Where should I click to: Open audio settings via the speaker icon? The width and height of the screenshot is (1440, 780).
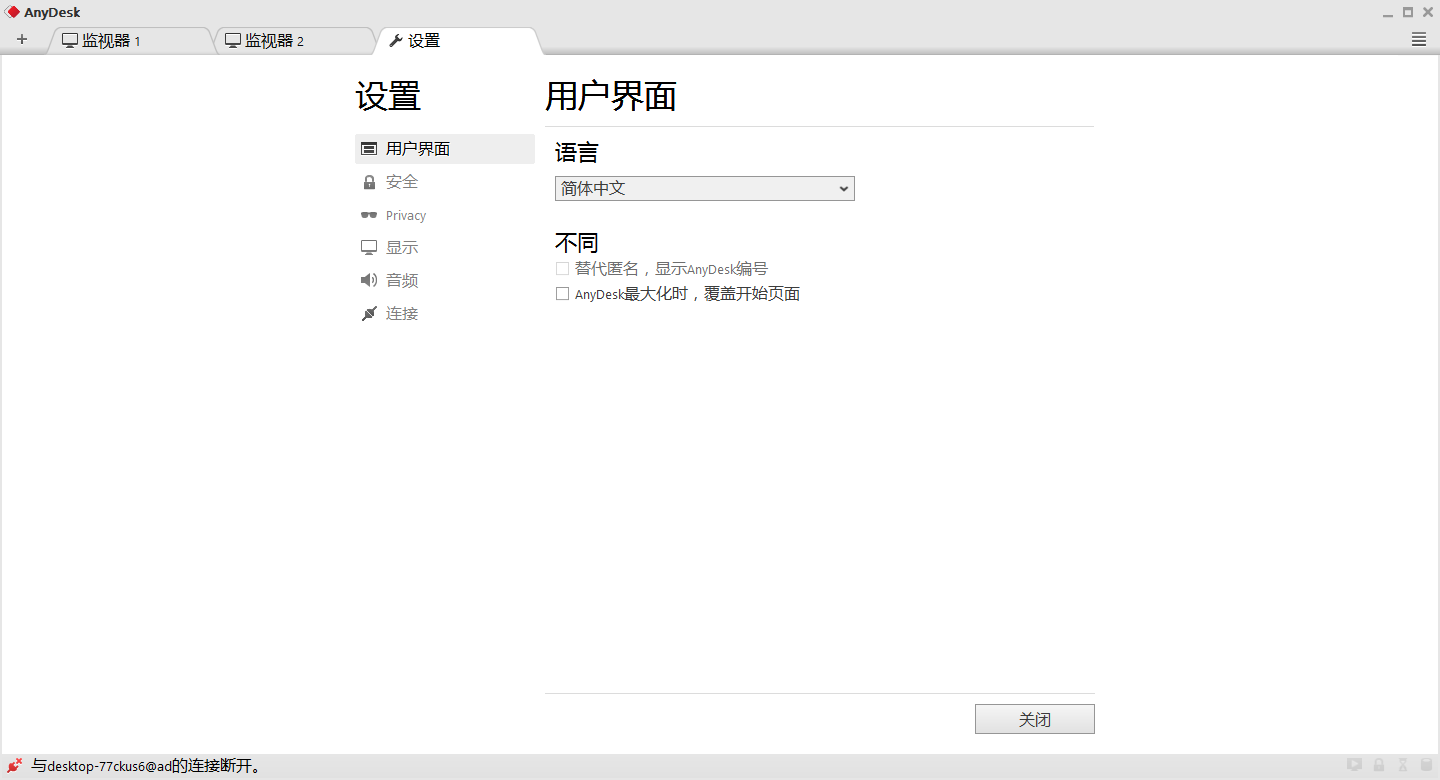[x=369, y=280]
